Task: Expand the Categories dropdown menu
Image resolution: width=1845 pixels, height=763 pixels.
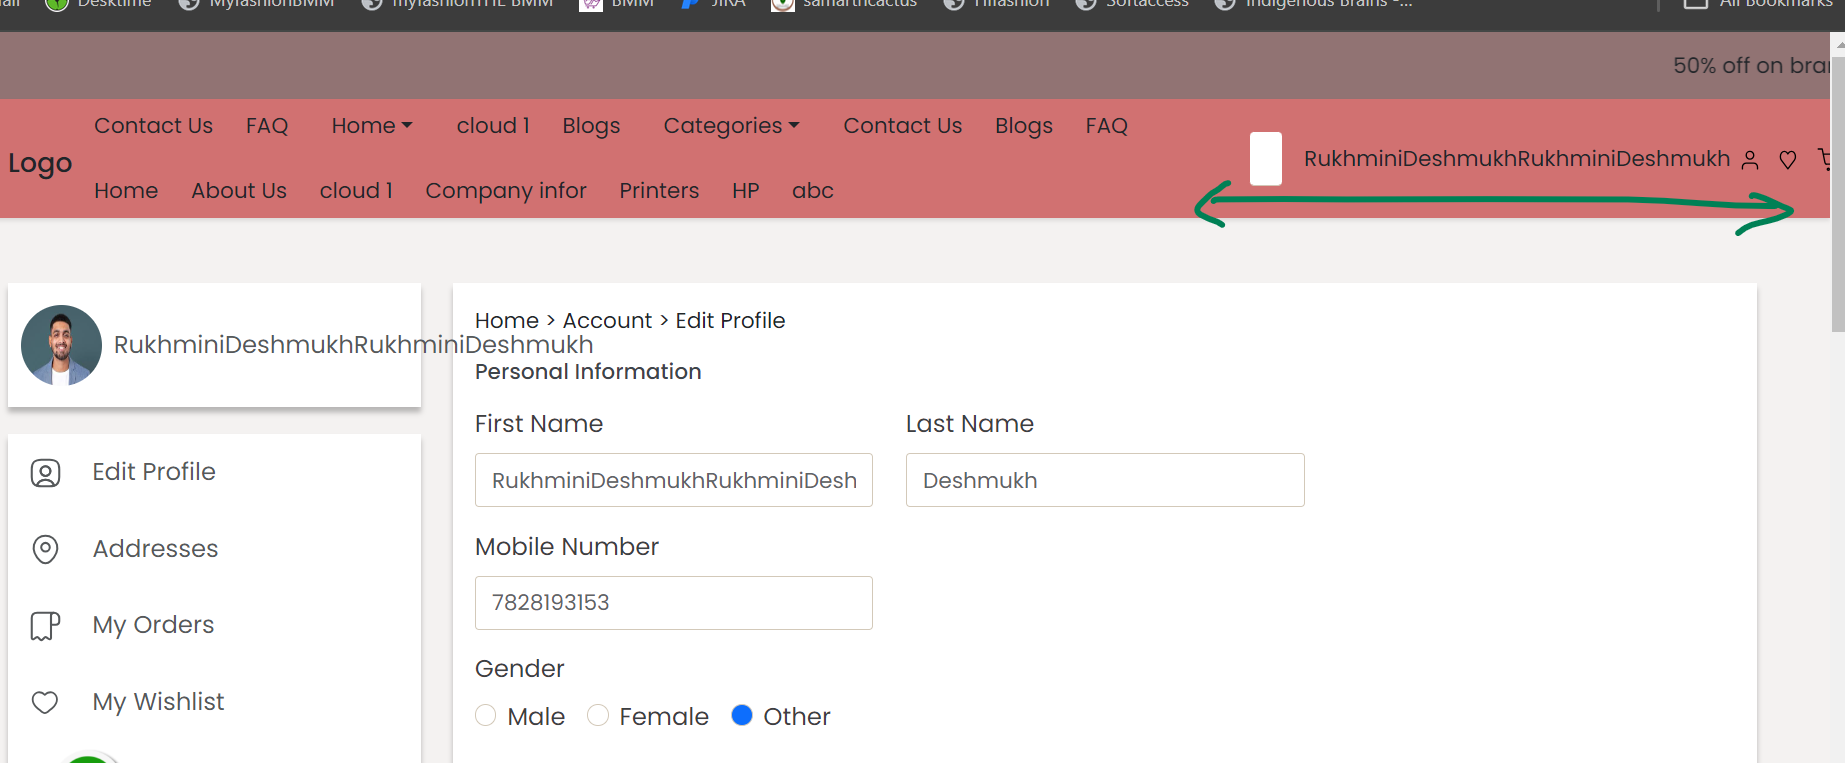Action: pyautogui.click(x=732, y=126)
